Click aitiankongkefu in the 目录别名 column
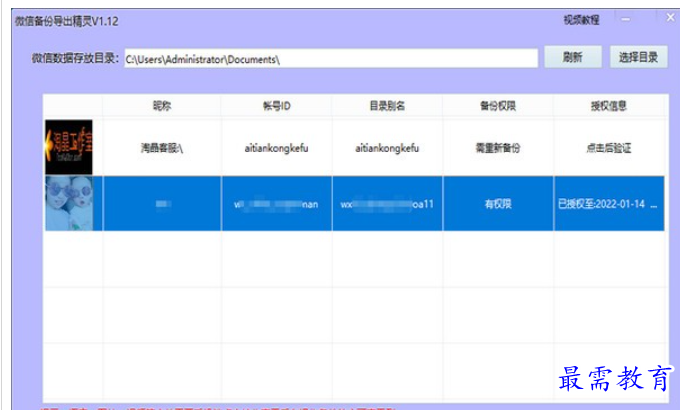This screenshot has height=410, width=680. [x=387, y=148]
